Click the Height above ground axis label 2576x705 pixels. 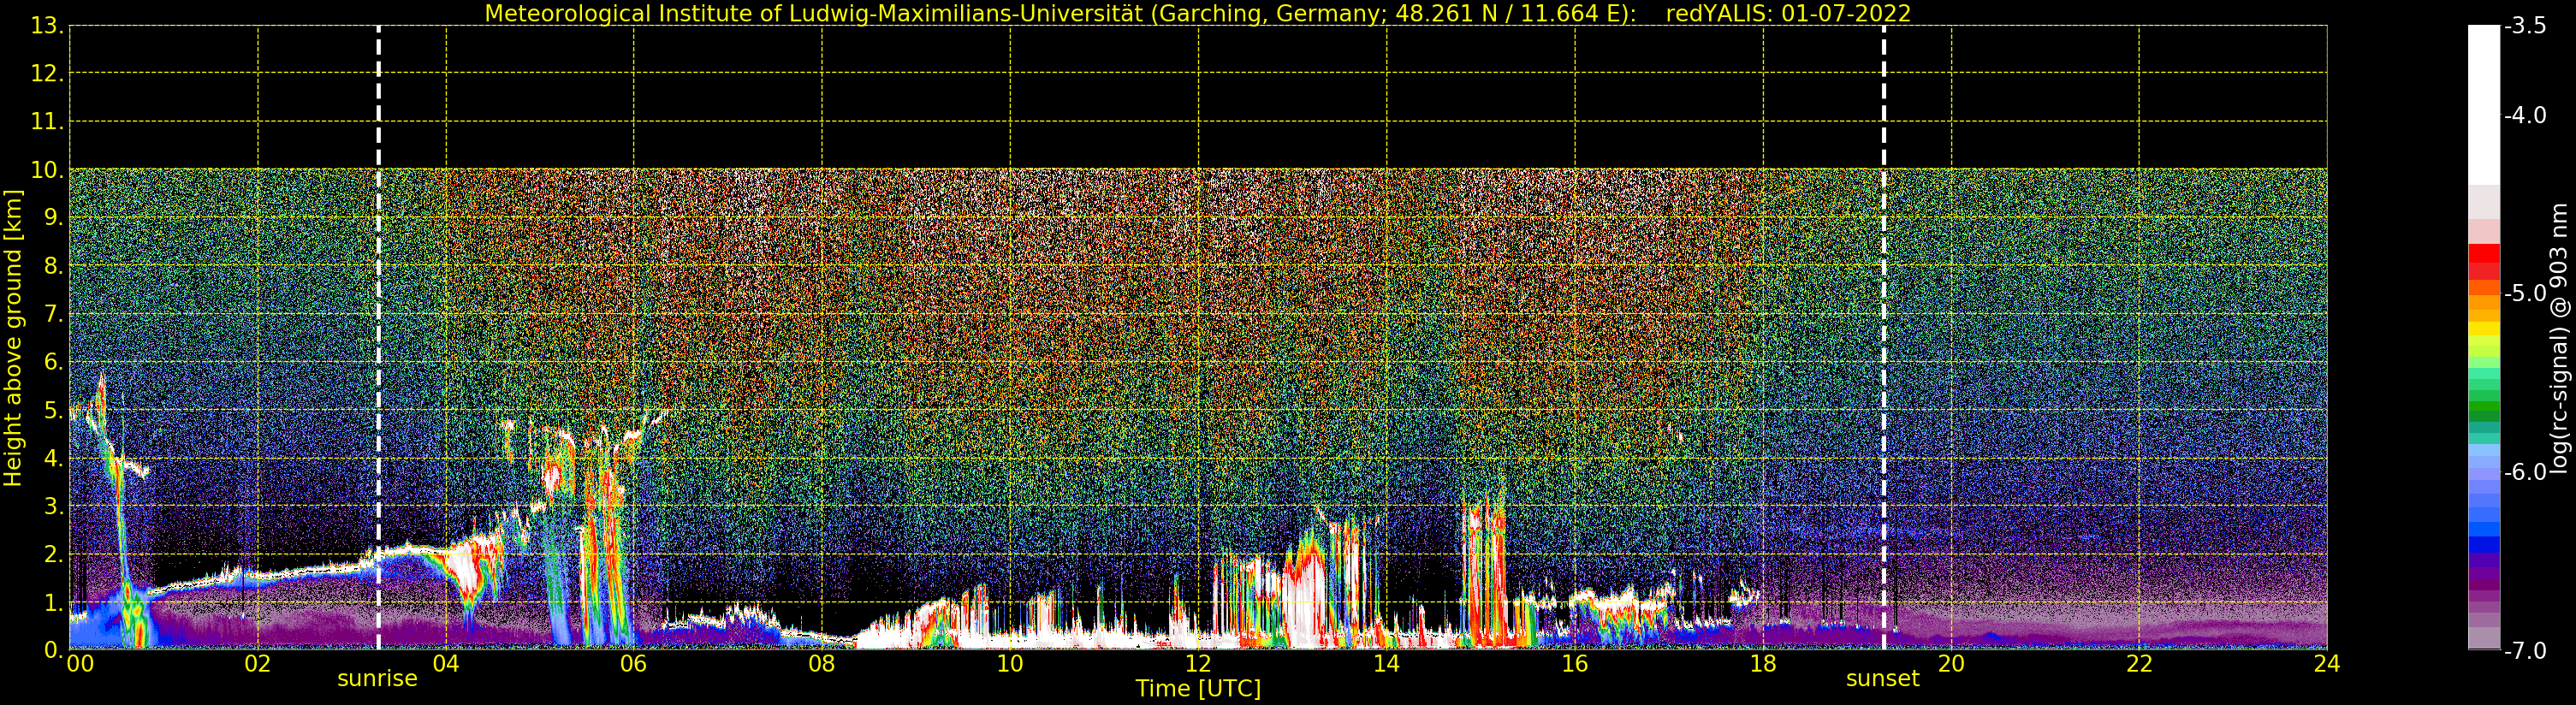(13, 338)
